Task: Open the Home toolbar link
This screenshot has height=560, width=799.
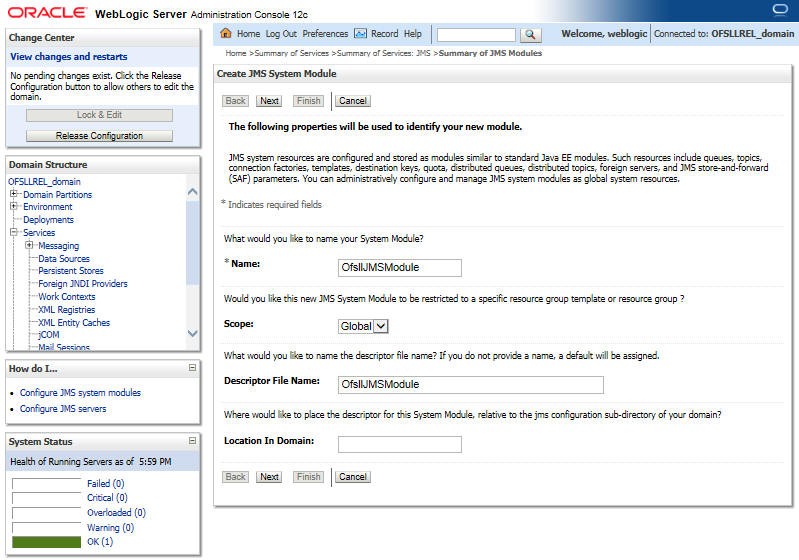Action: click(x=248, y=34)
